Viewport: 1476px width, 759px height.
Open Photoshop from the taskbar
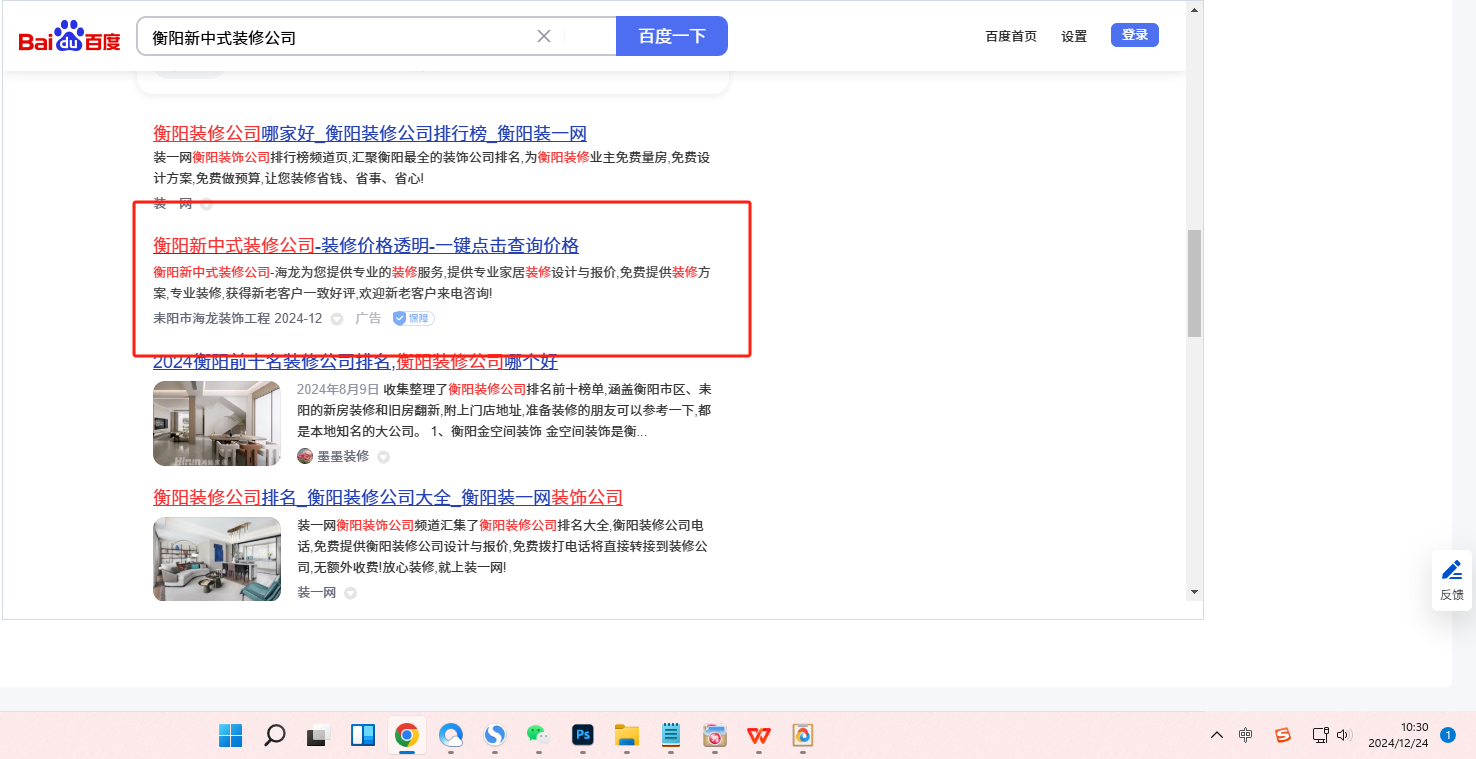coord(583,736)
